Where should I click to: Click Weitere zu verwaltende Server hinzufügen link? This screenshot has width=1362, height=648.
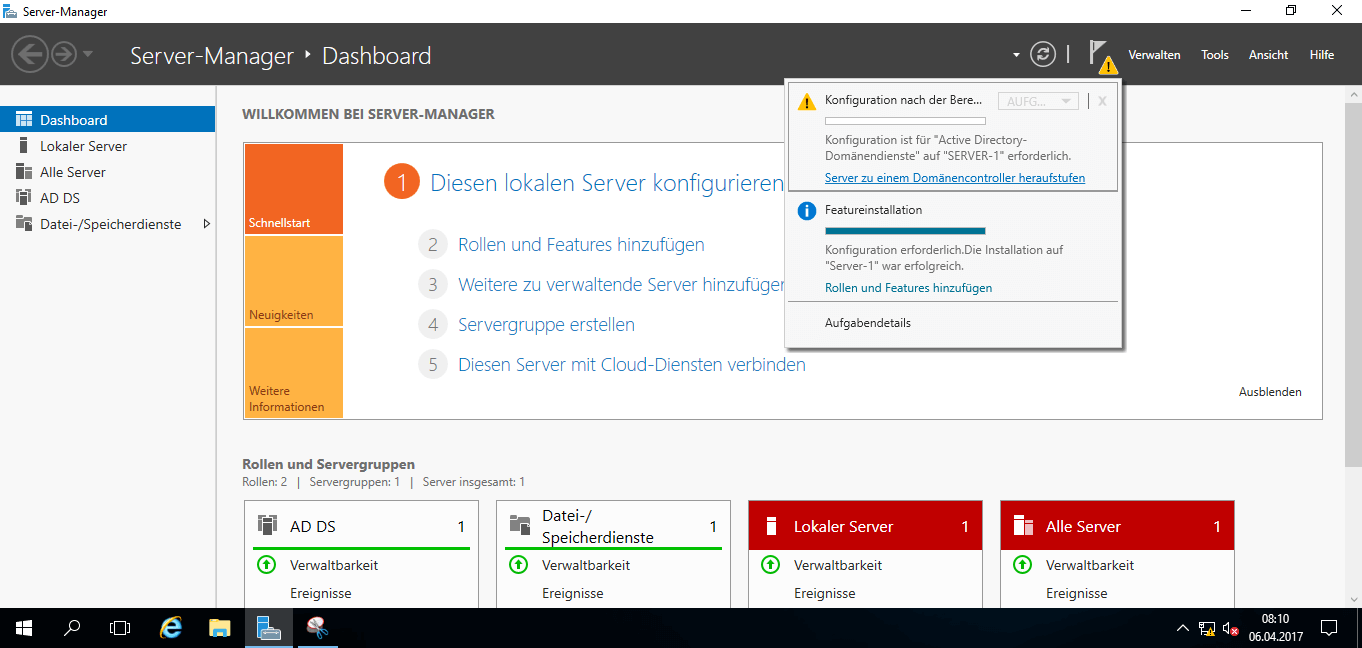[x=621, y=285]
